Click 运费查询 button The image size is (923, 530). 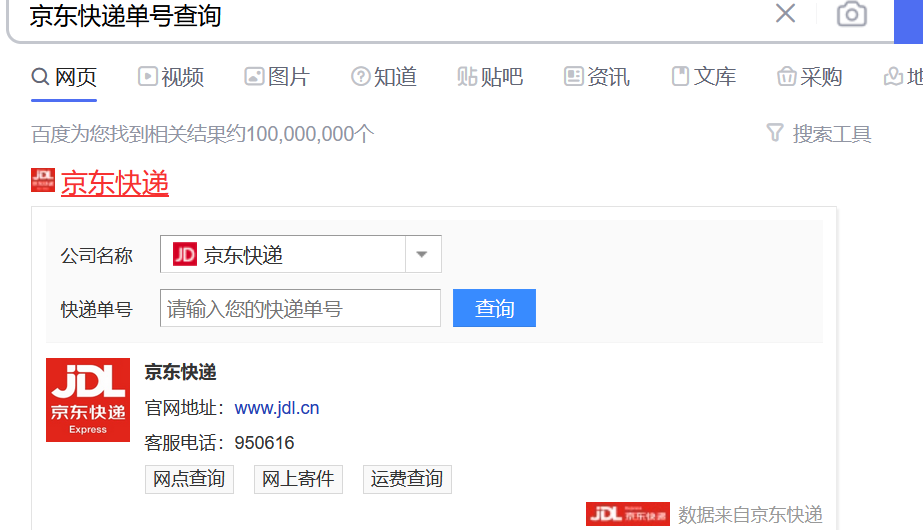(407, 479)
